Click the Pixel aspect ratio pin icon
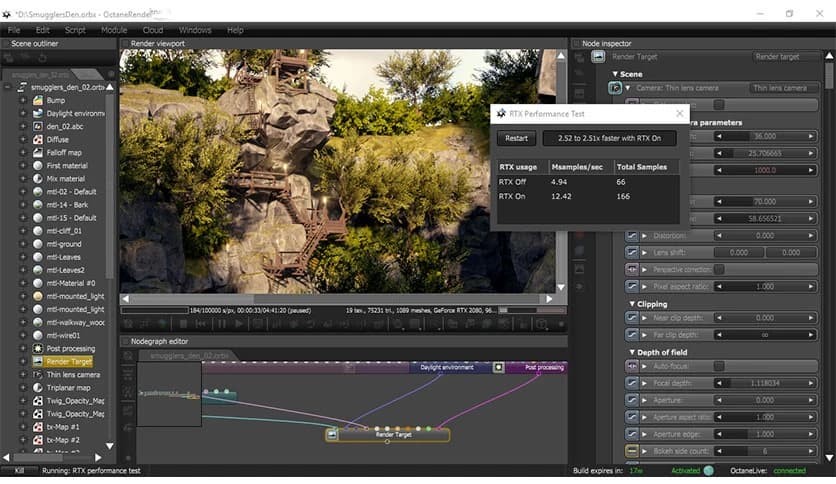The width and height of the screenshot is (836, 484). tap(632, 286)
